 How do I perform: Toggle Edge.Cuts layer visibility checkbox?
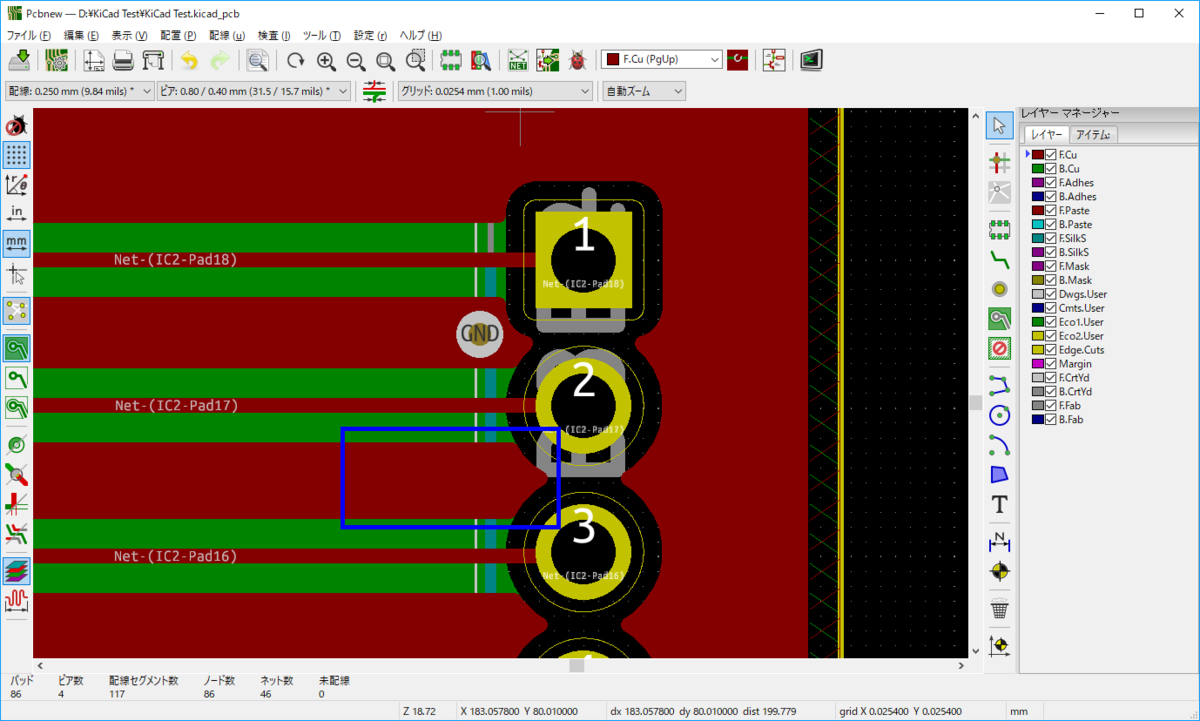click(x=1051, y=350)
